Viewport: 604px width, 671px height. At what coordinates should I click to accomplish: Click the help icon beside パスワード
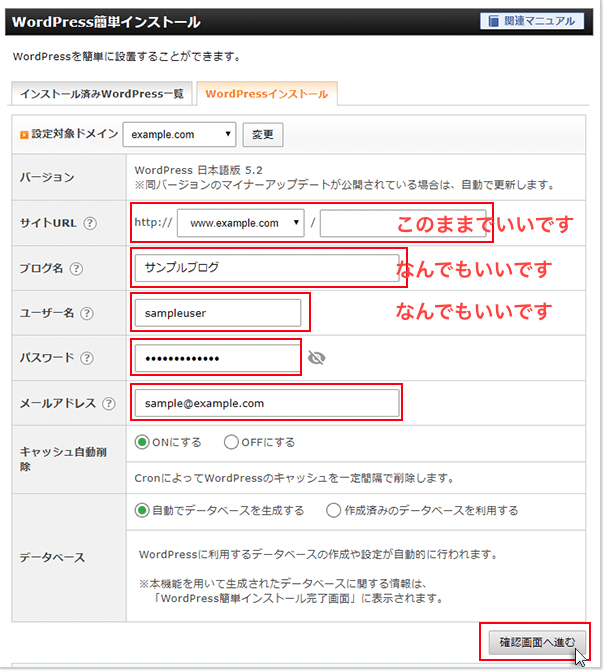(87, 358)
